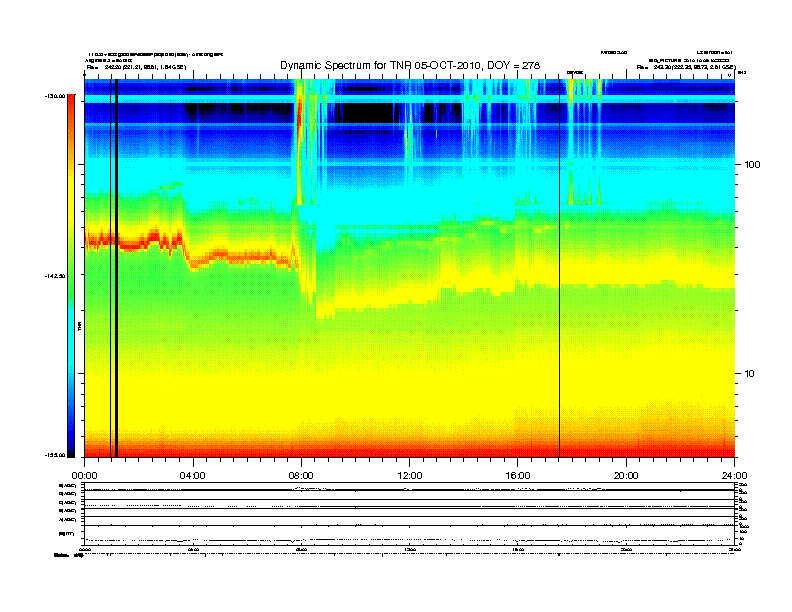Click the "00:00" time axis label
This screenshot has width=792, height=612.
pos(85,476)
